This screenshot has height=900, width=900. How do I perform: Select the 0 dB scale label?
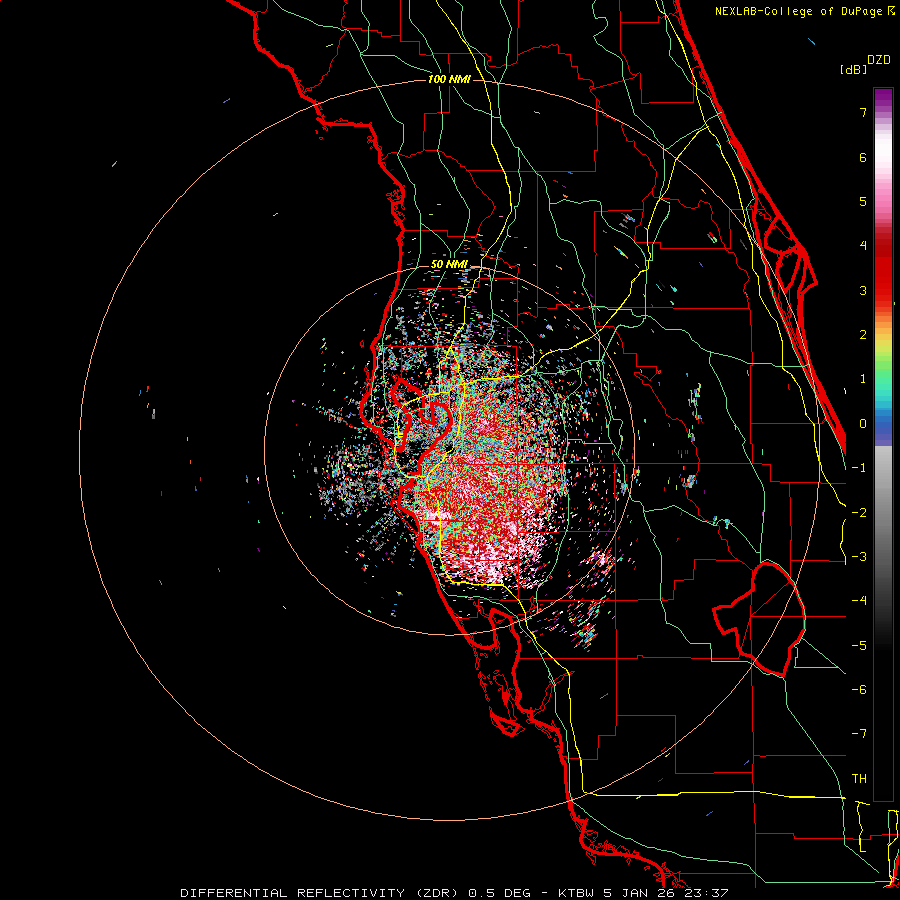[x=863, y=424]
